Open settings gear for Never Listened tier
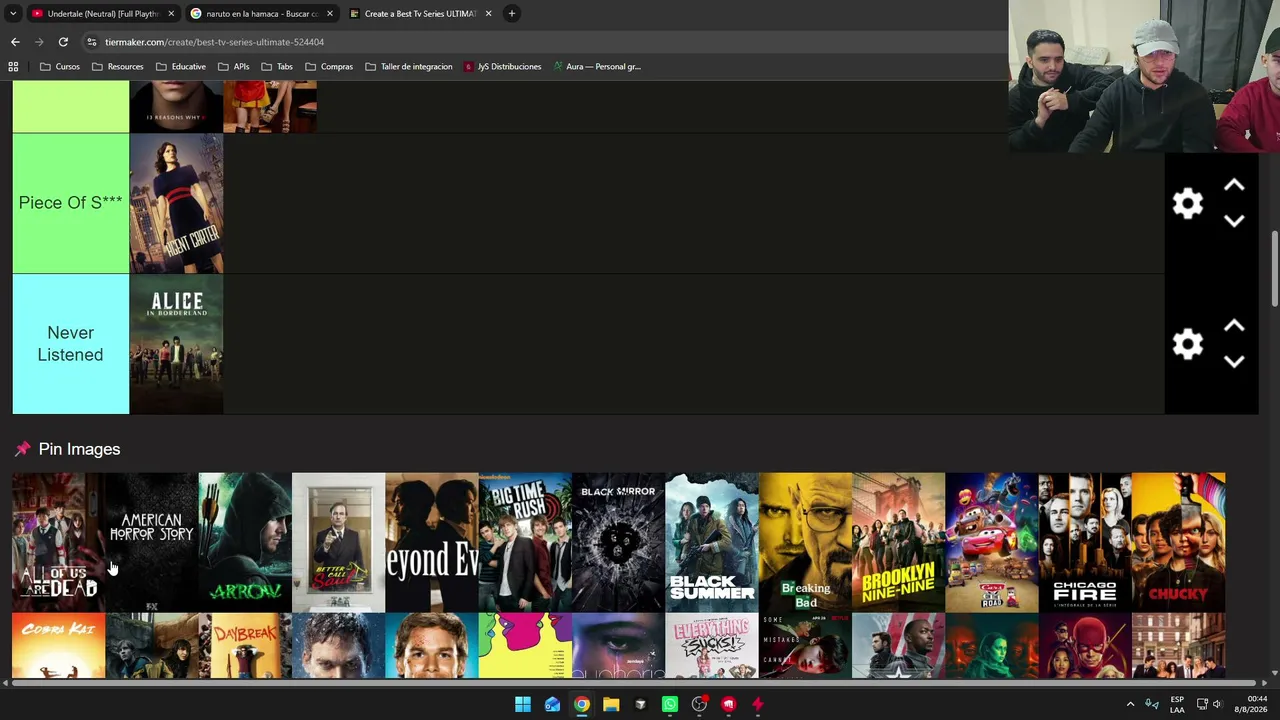1280x720 pixels. pyautogui.click(x=1187, y=344)
